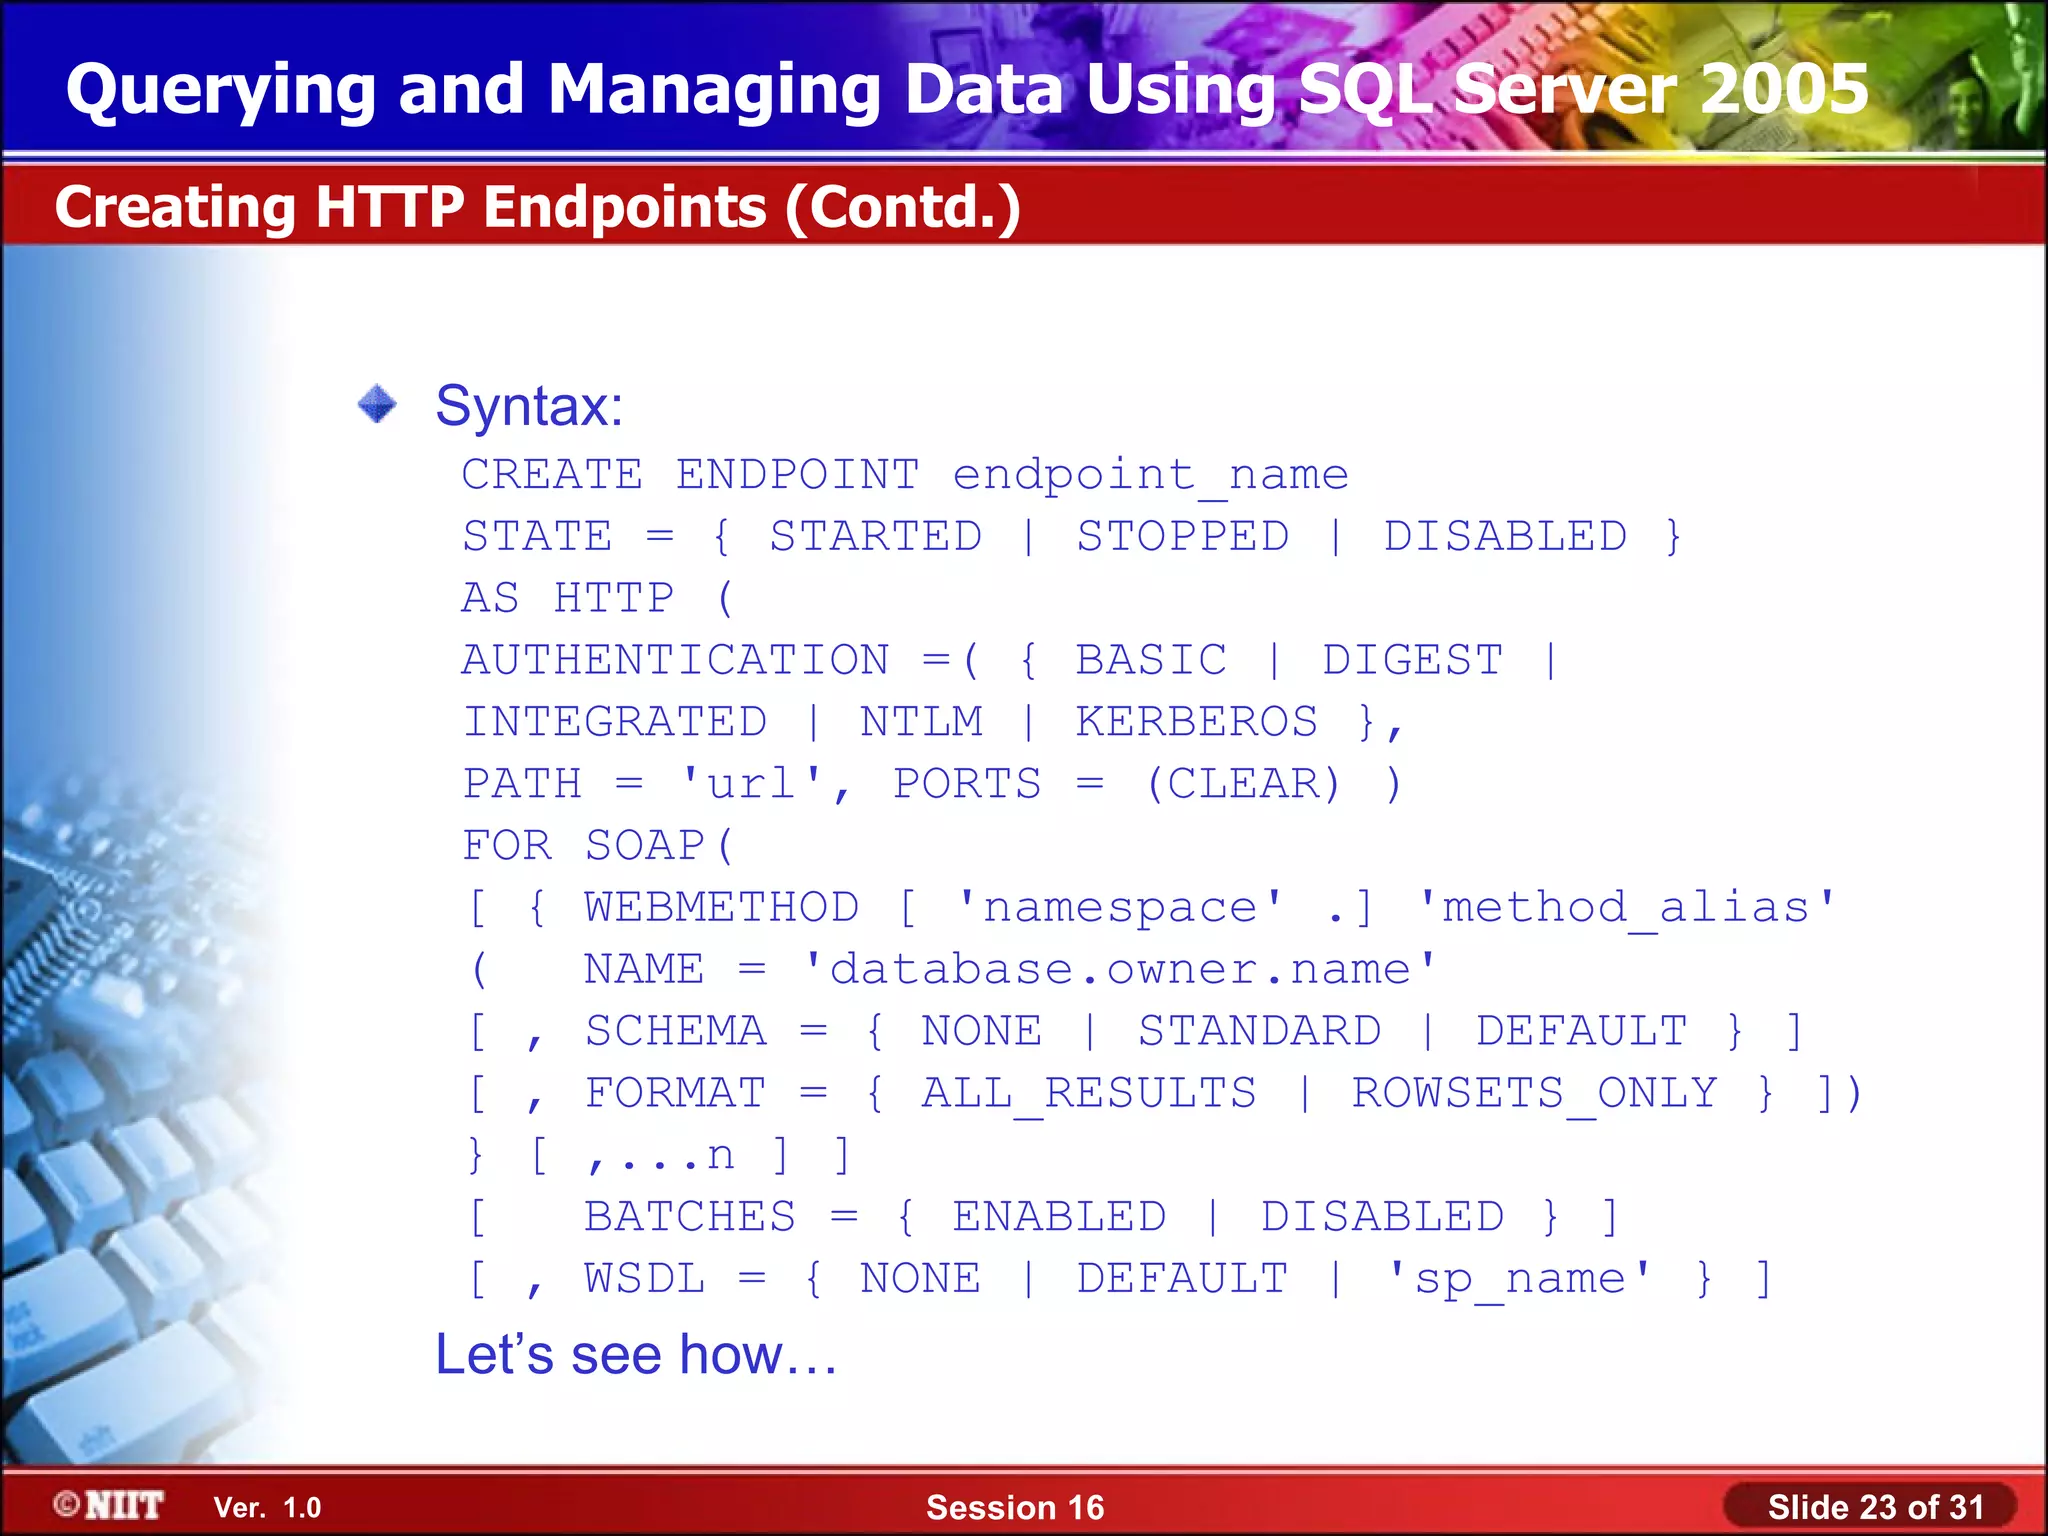Click the line 'AS HTTP ('
The width and height of the screenshot is (2048, 1536).
tap(598, 599)
